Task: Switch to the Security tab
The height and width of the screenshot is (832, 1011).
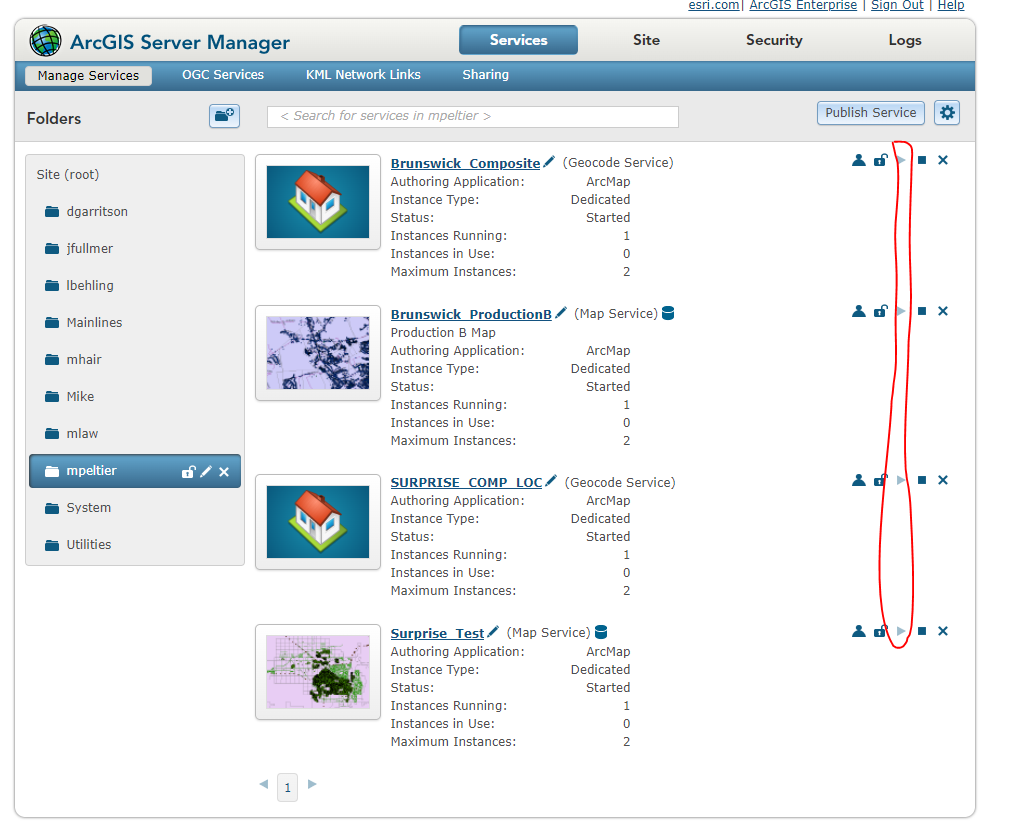Action: (774, 40)
